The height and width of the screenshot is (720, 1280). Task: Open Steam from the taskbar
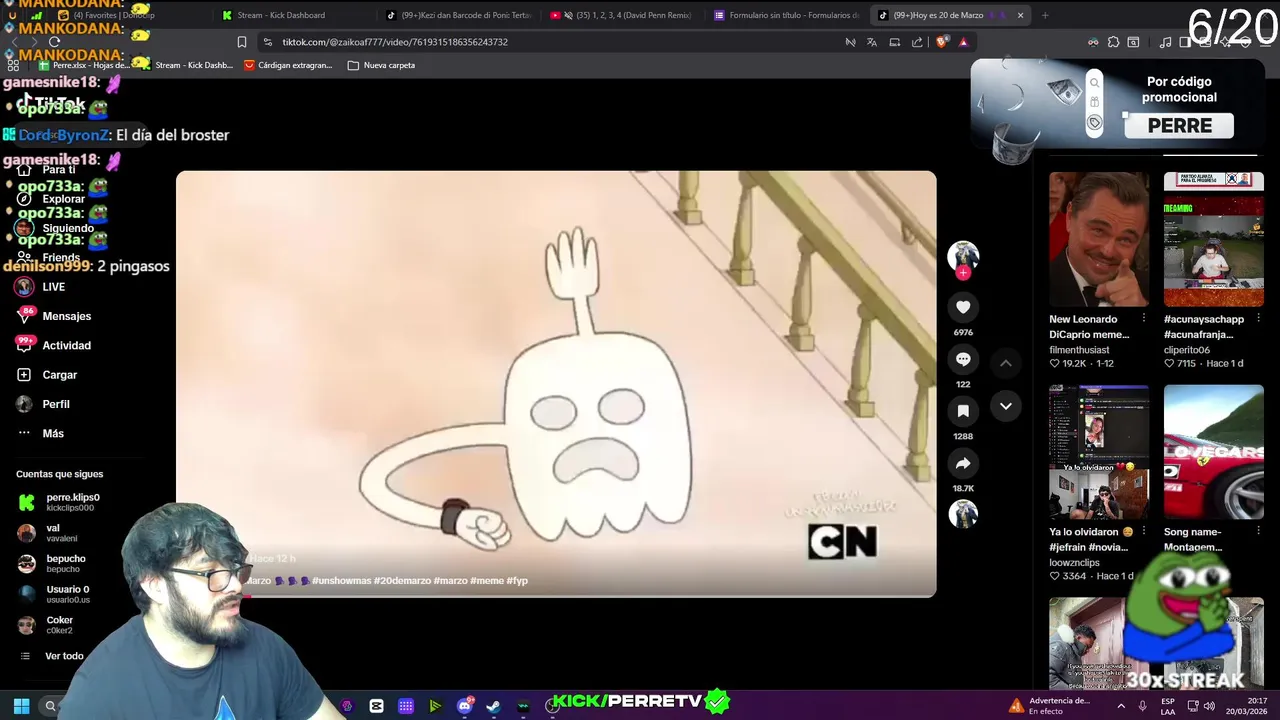493,706
